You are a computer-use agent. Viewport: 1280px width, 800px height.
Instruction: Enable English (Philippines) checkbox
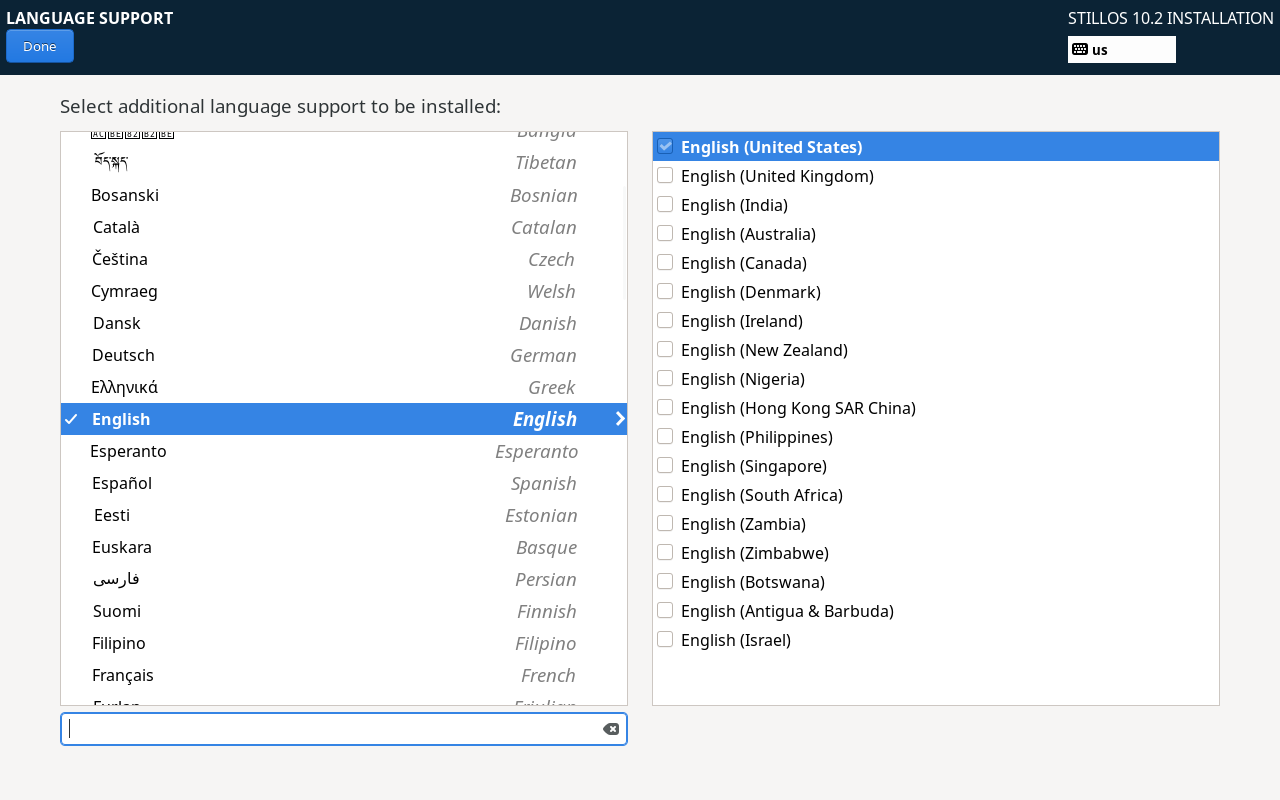pos(665,436)
